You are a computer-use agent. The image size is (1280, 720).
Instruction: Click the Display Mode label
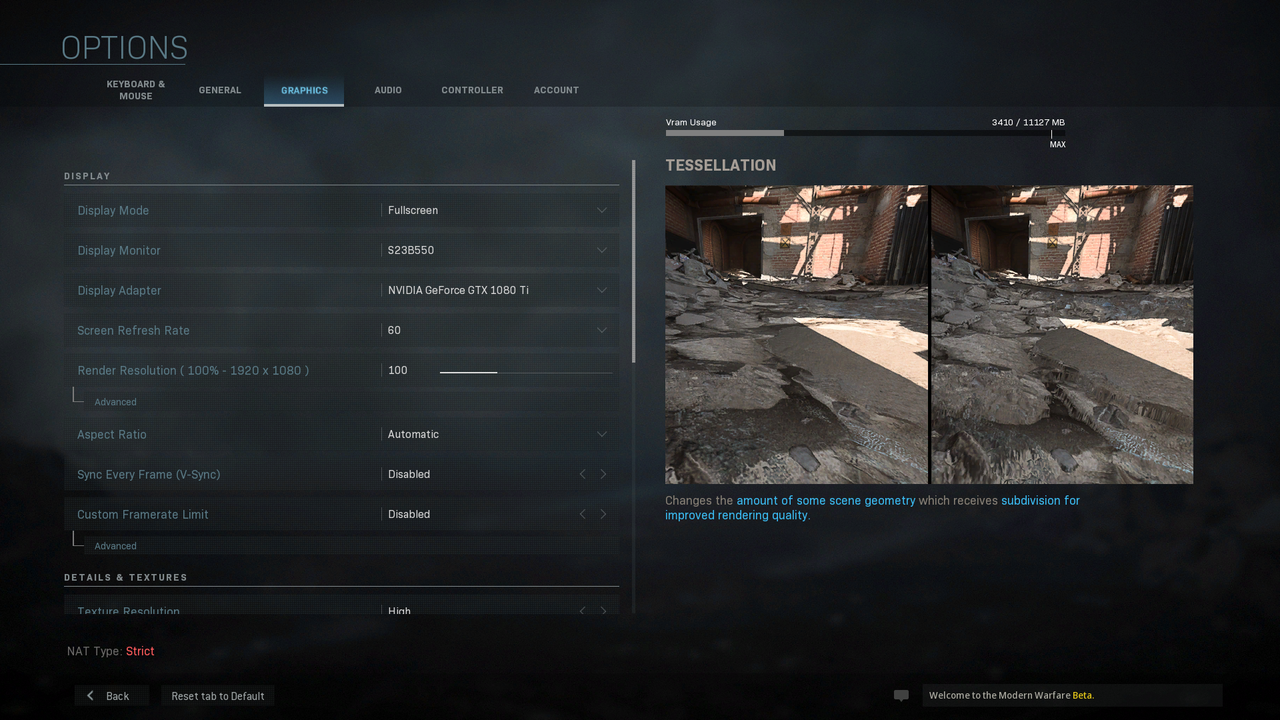[113, 210]
